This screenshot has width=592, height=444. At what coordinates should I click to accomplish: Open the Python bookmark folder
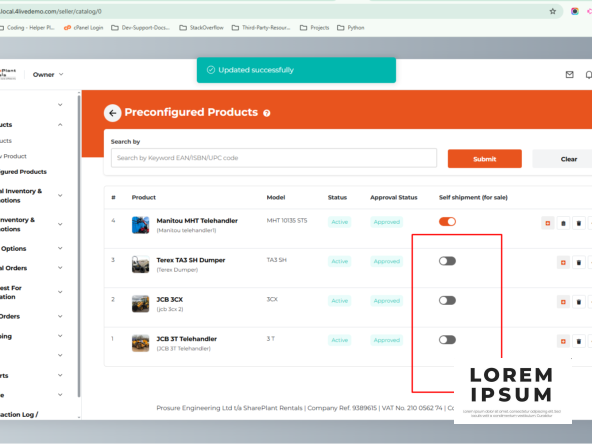350,28
